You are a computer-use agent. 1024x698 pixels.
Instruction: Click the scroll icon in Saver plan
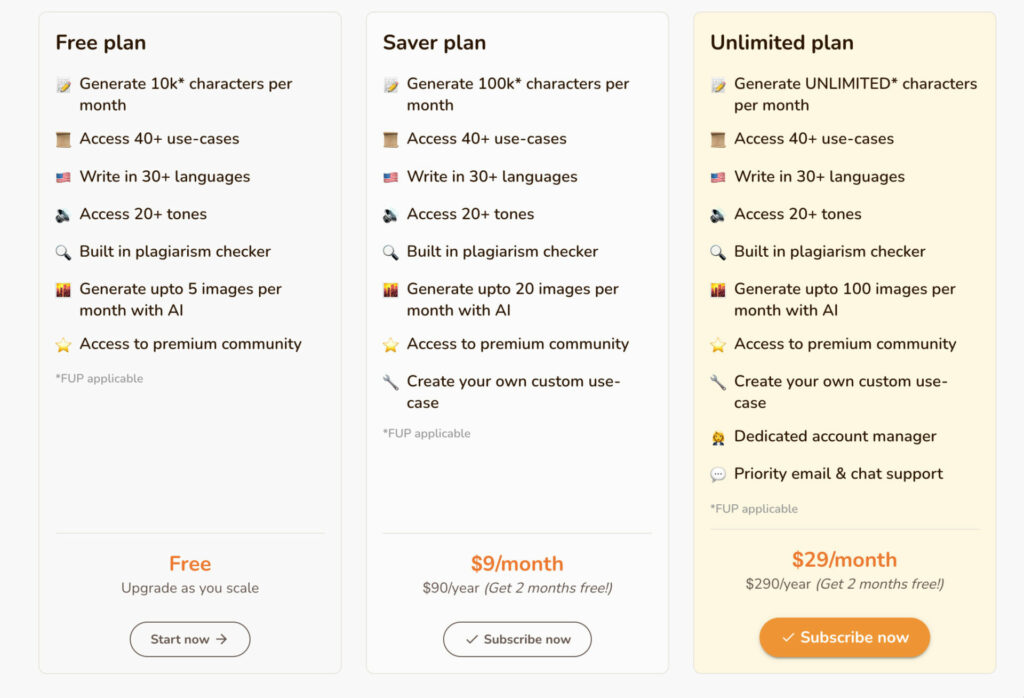391,140
